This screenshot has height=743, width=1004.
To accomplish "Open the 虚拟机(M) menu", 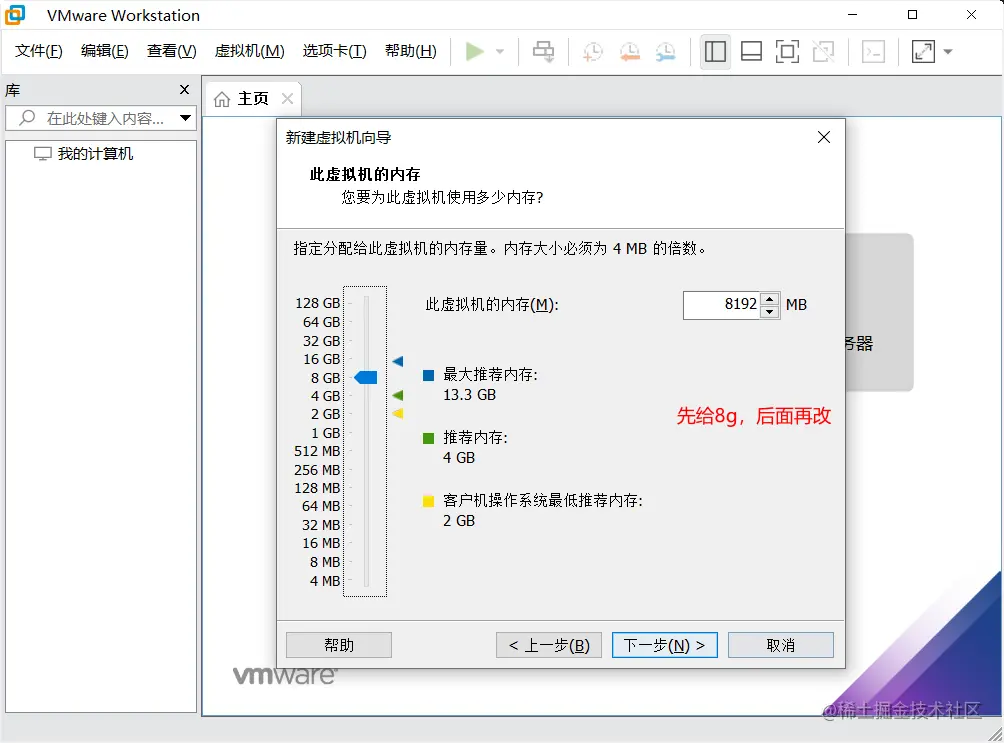I will (248, 51).
